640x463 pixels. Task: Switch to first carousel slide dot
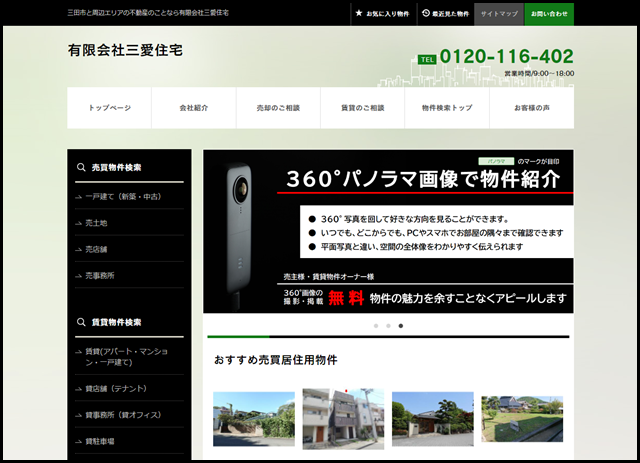[x=376, y=326]
